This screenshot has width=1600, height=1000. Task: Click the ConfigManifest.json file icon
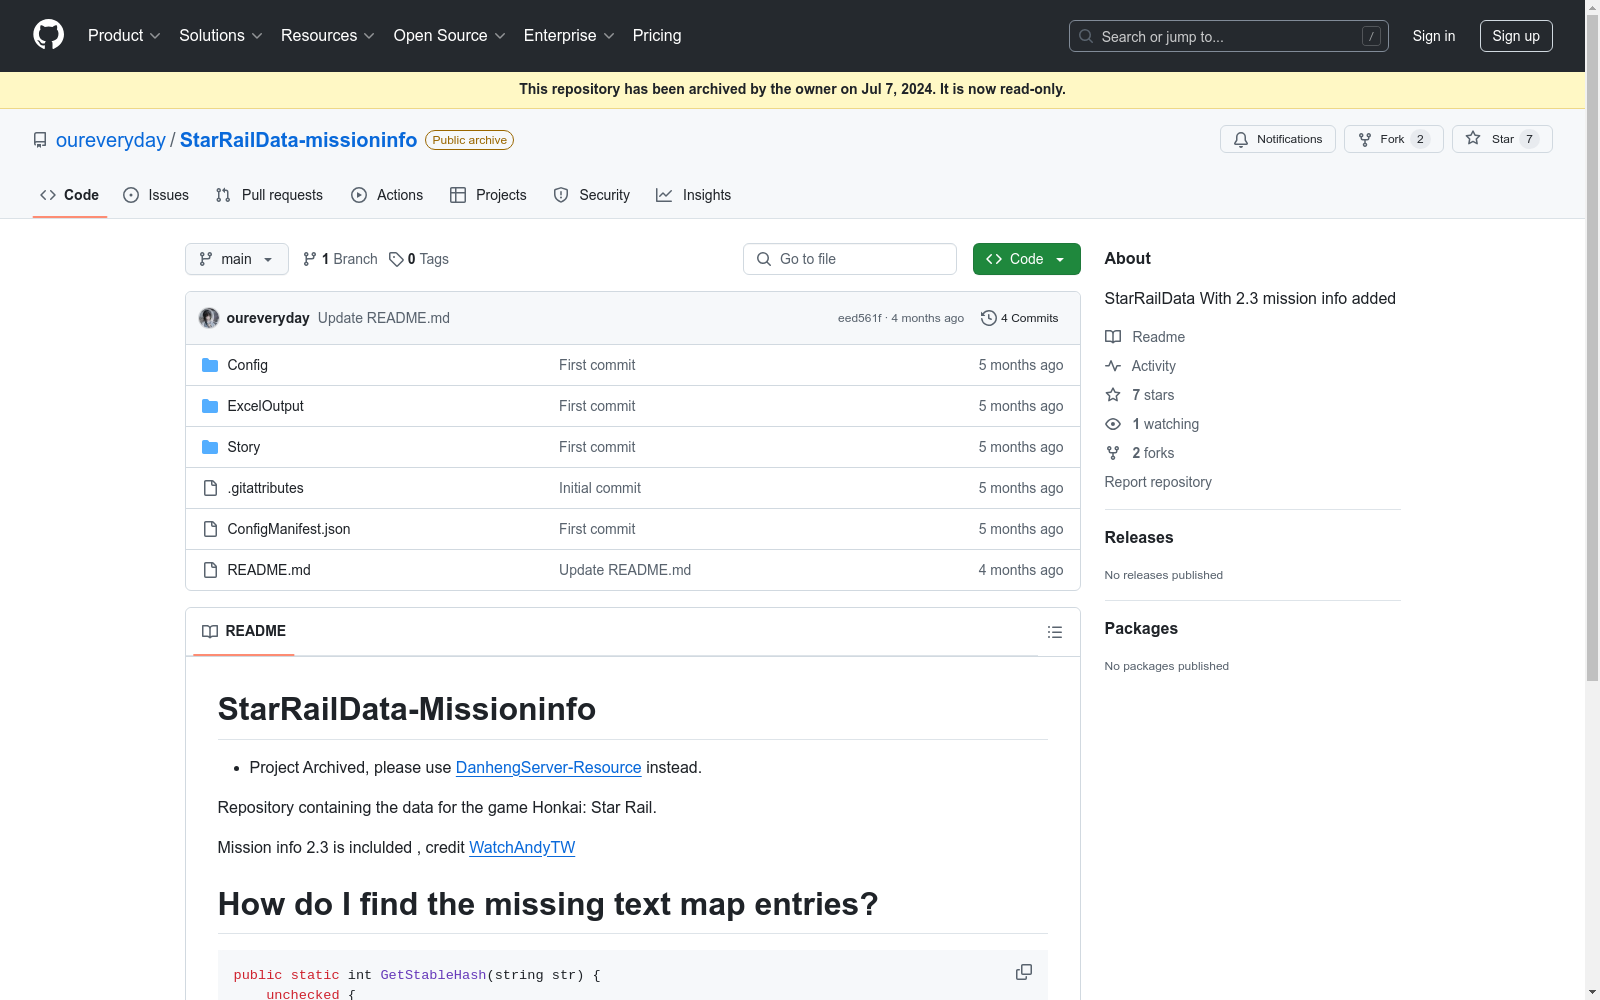(210, 529)
